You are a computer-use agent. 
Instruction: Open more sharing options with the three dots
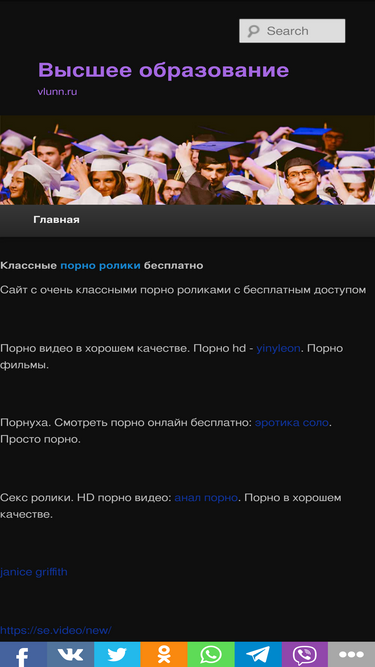click(x=351, y=654)
